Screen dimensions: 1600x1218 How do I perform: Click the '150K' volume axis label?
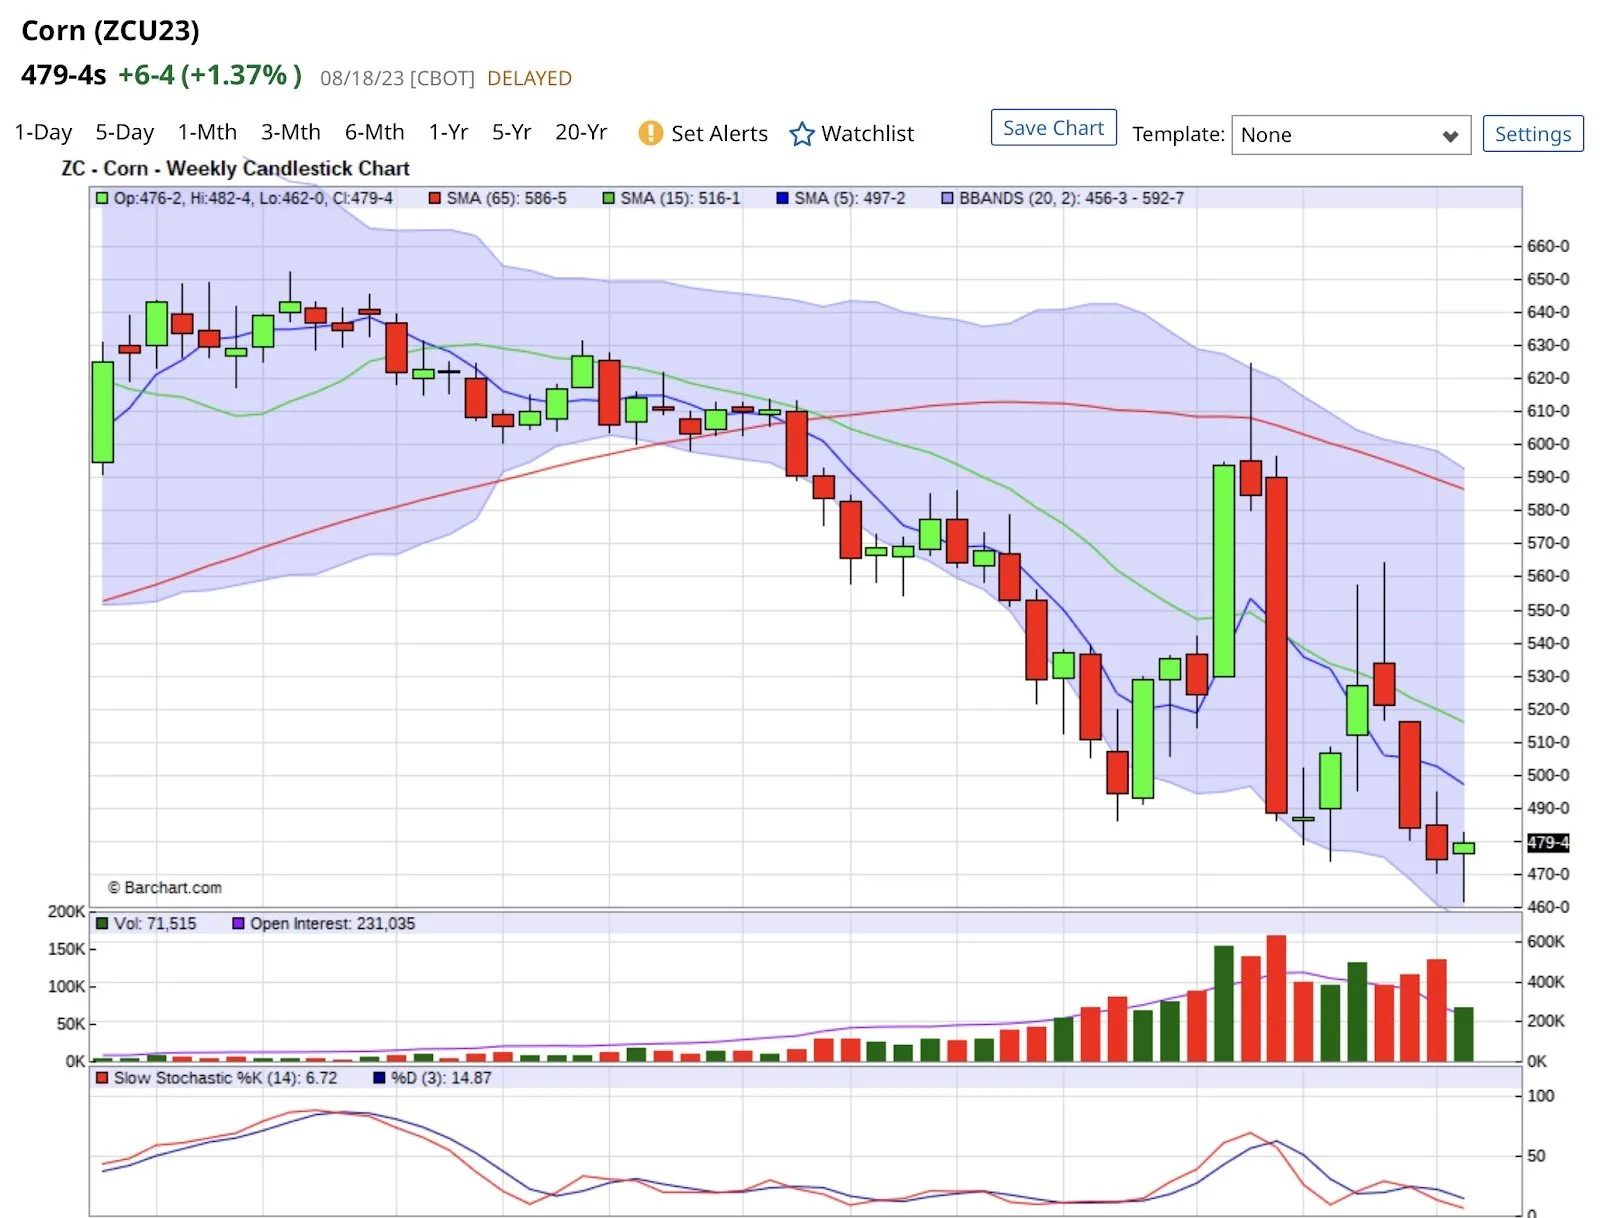(66, 949)
